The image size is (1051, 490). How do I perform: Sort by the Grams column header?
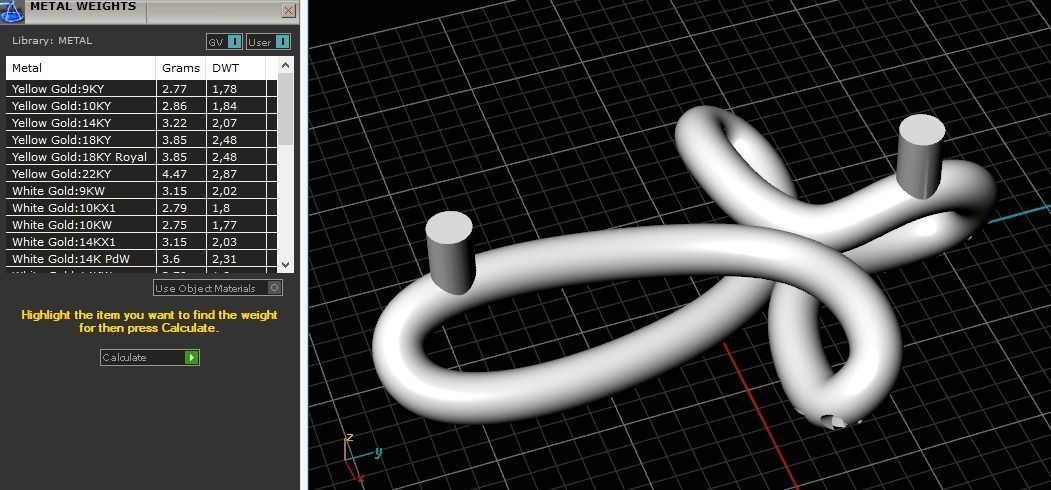(181, 68)
